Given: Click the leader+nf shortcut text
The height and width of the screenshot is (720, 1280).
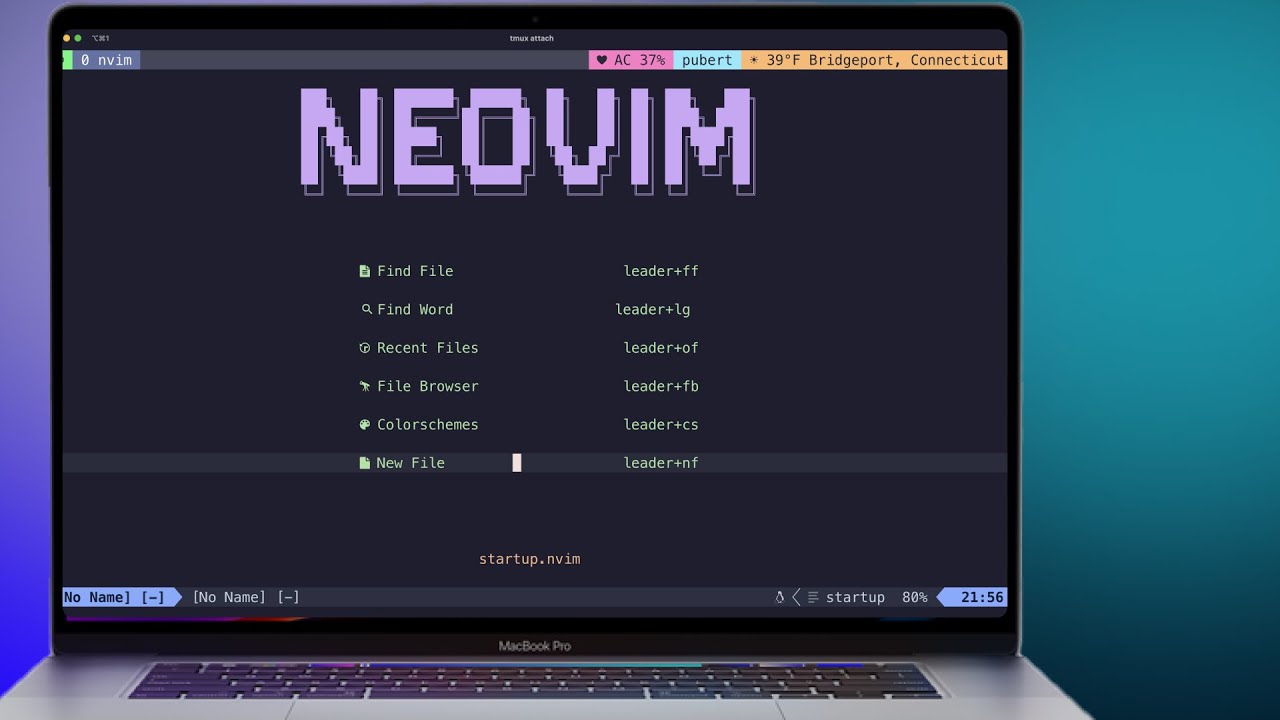Looking at the screenshot, I should (661, 463).
